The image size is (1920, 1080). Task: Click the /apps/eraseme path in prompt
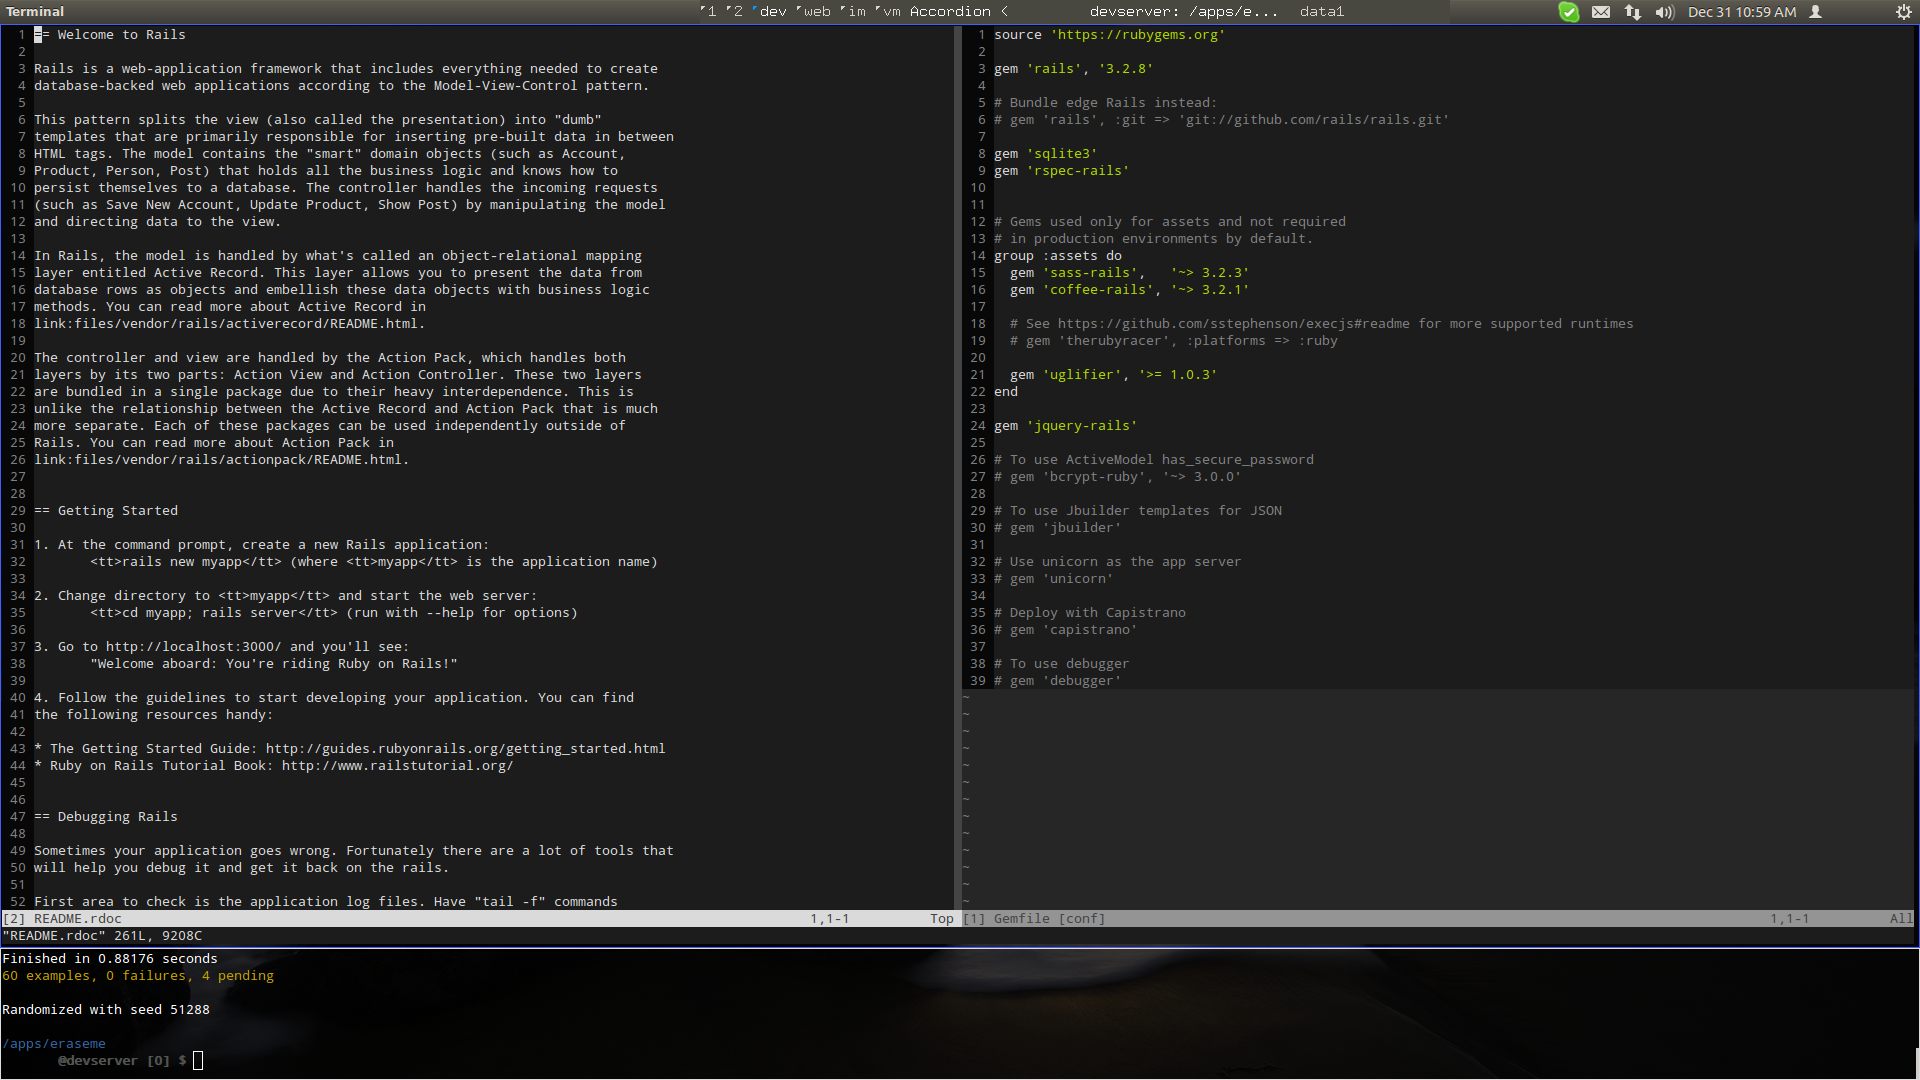click(54, 1044)
